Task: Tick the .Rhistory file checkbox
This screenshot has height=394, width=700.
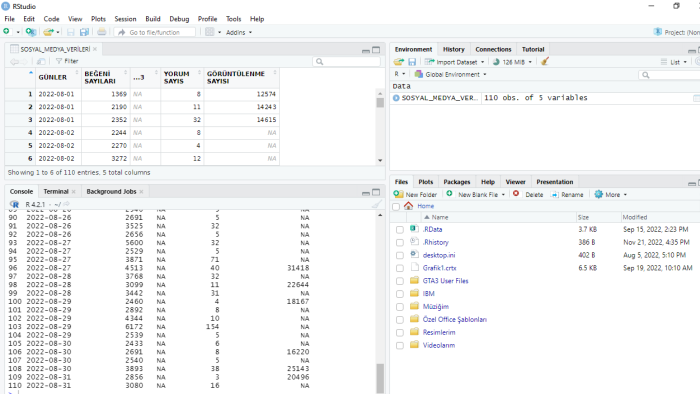Action: pyautogui.click(x=400, y=242)
